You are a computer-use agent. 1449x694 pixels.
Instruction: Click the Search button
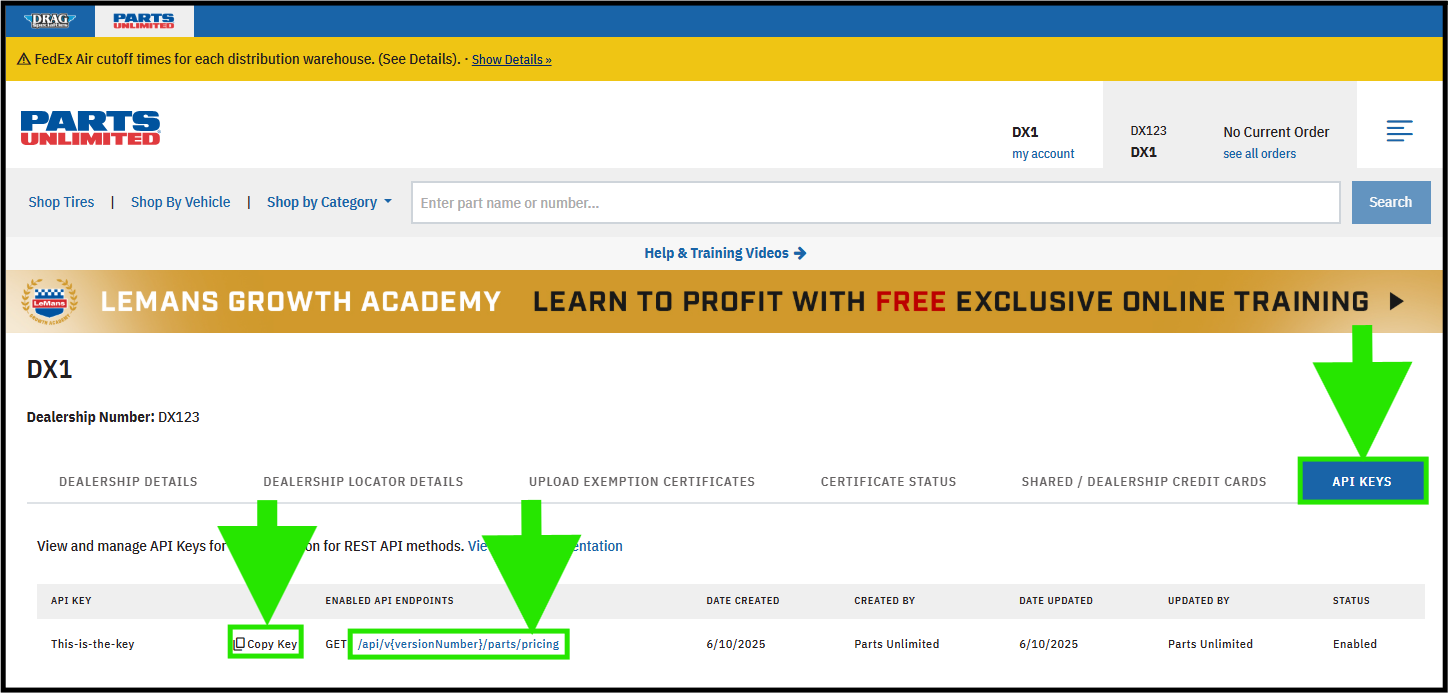click(1391, 202)
